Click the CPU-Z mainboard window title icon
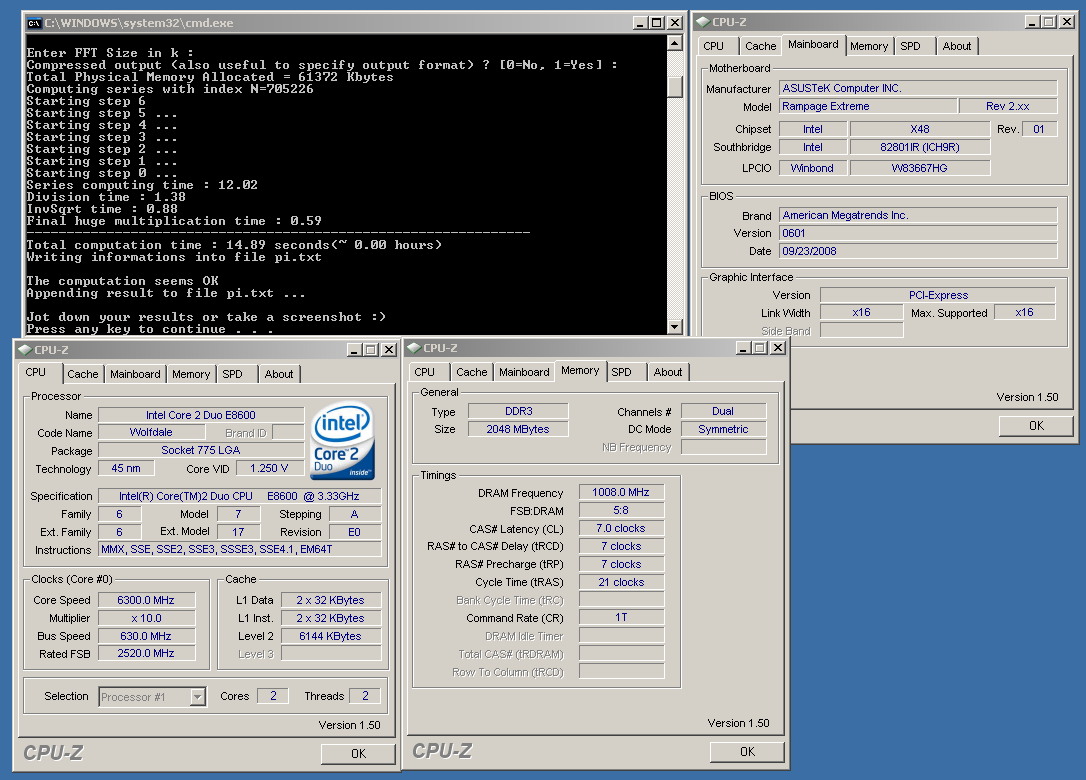 (x=702, y=21)
